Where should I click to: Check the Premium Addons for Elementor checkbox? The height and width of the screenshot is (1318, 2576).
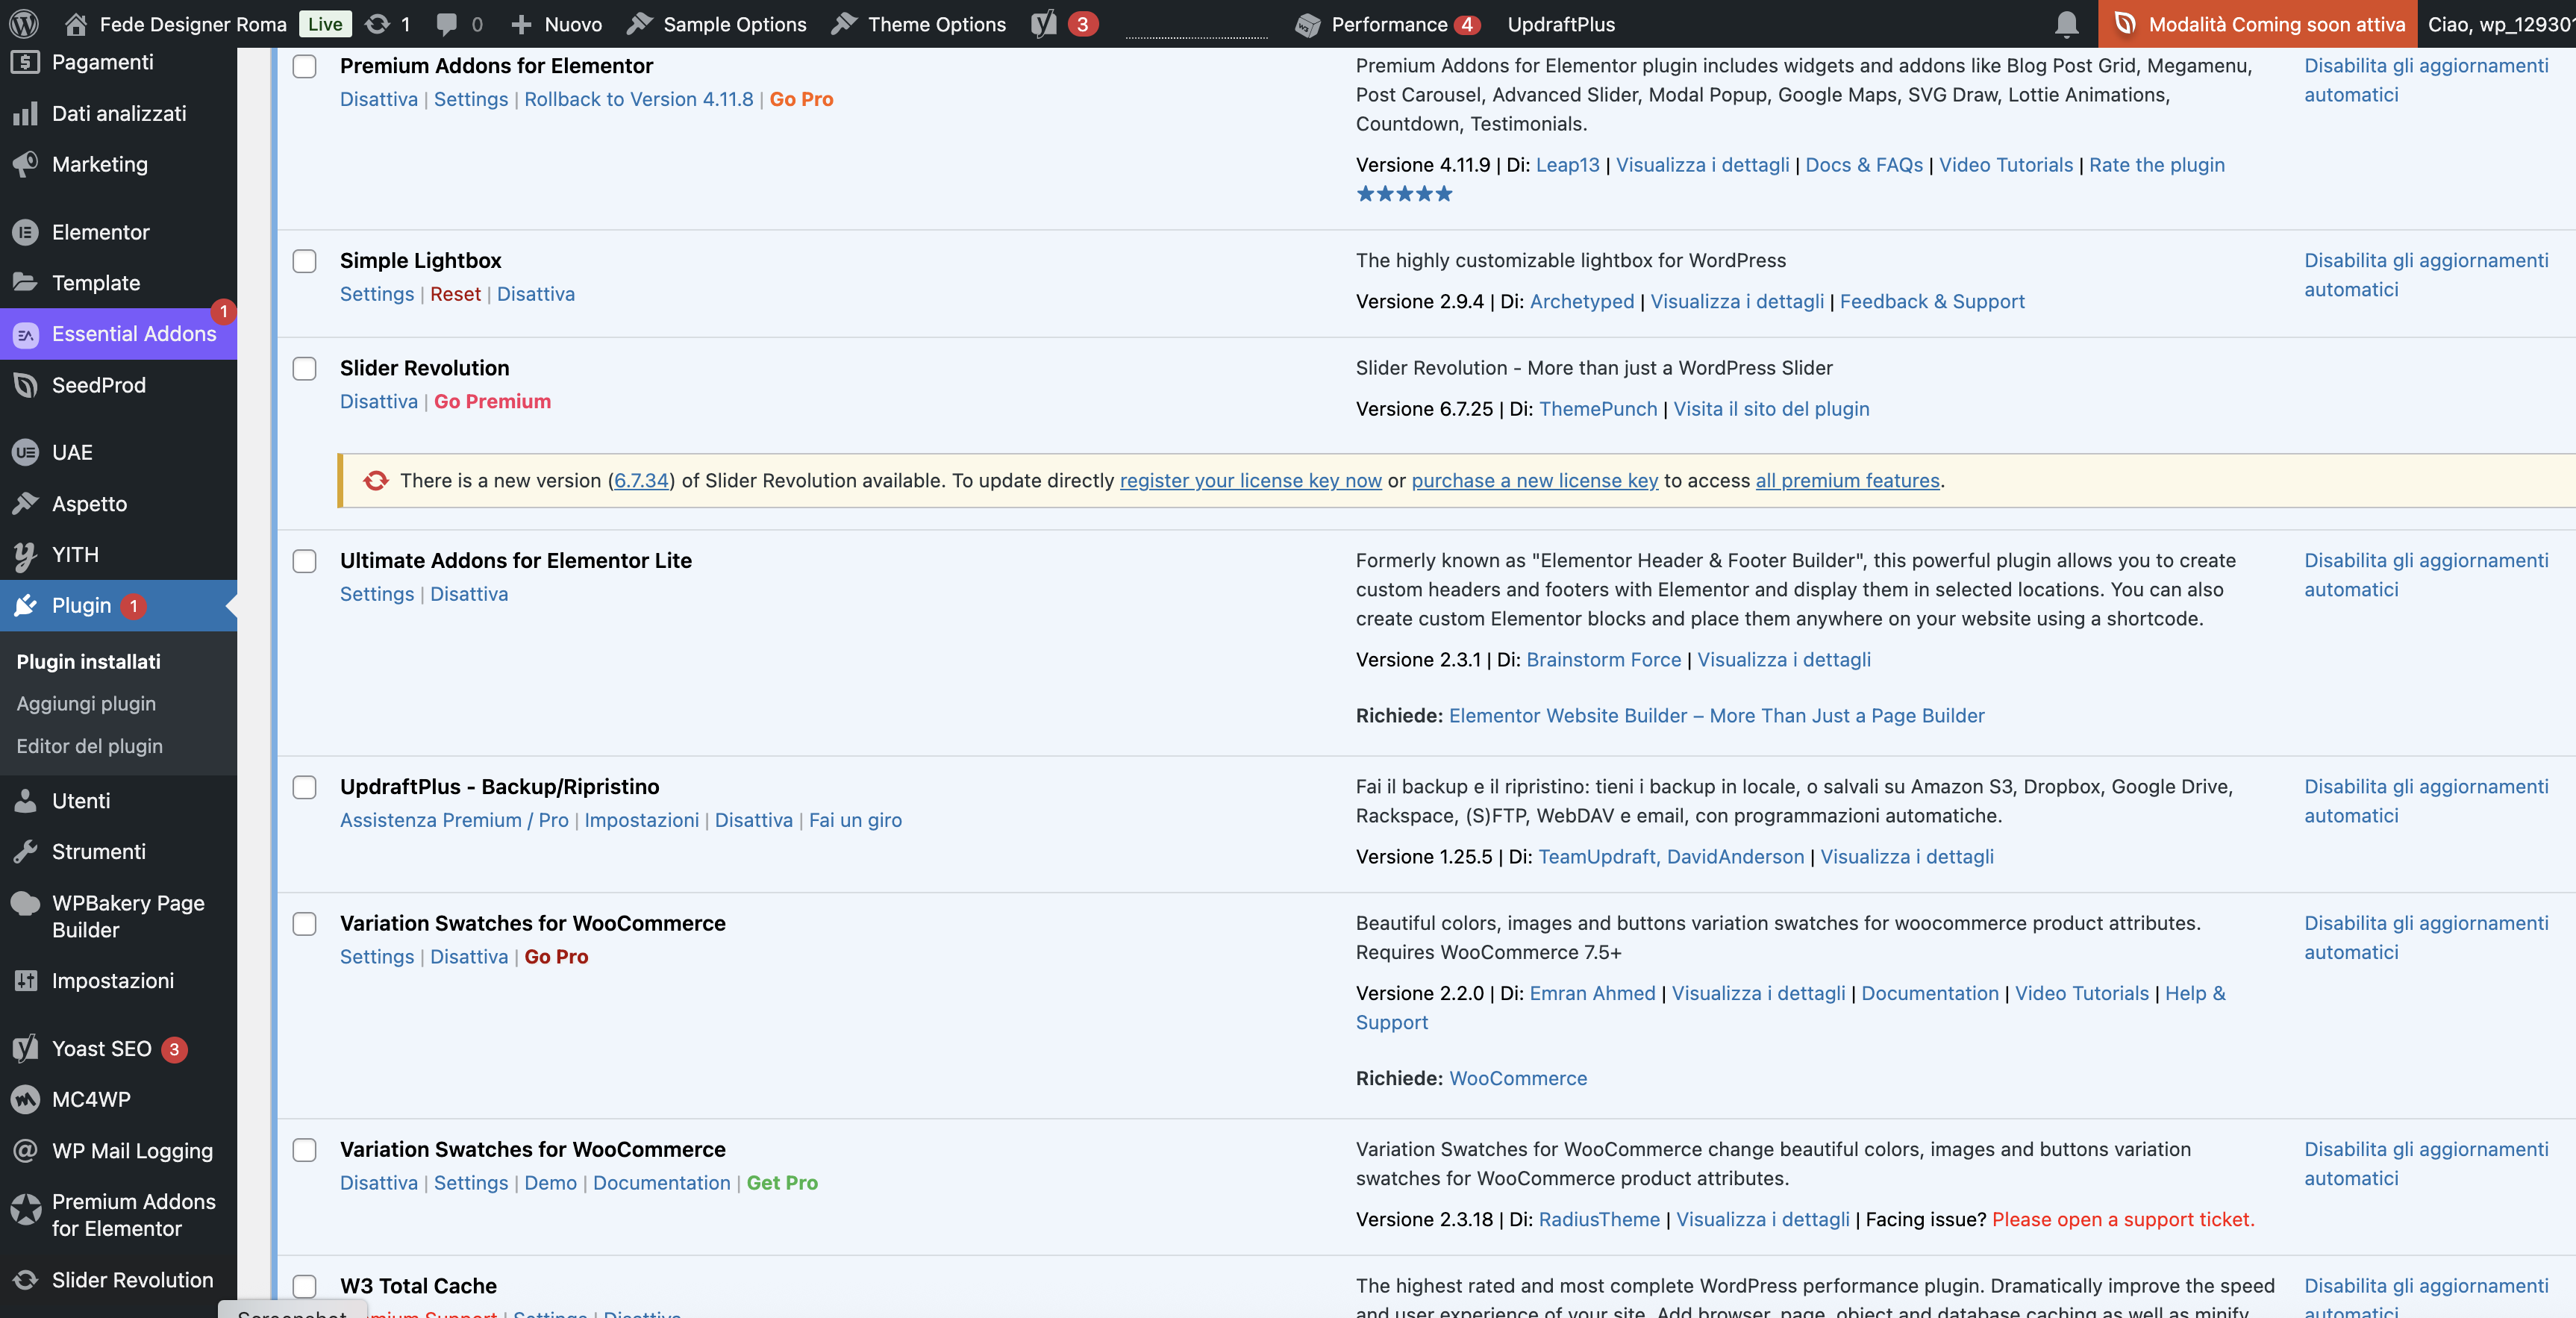(x=304, y=66)
